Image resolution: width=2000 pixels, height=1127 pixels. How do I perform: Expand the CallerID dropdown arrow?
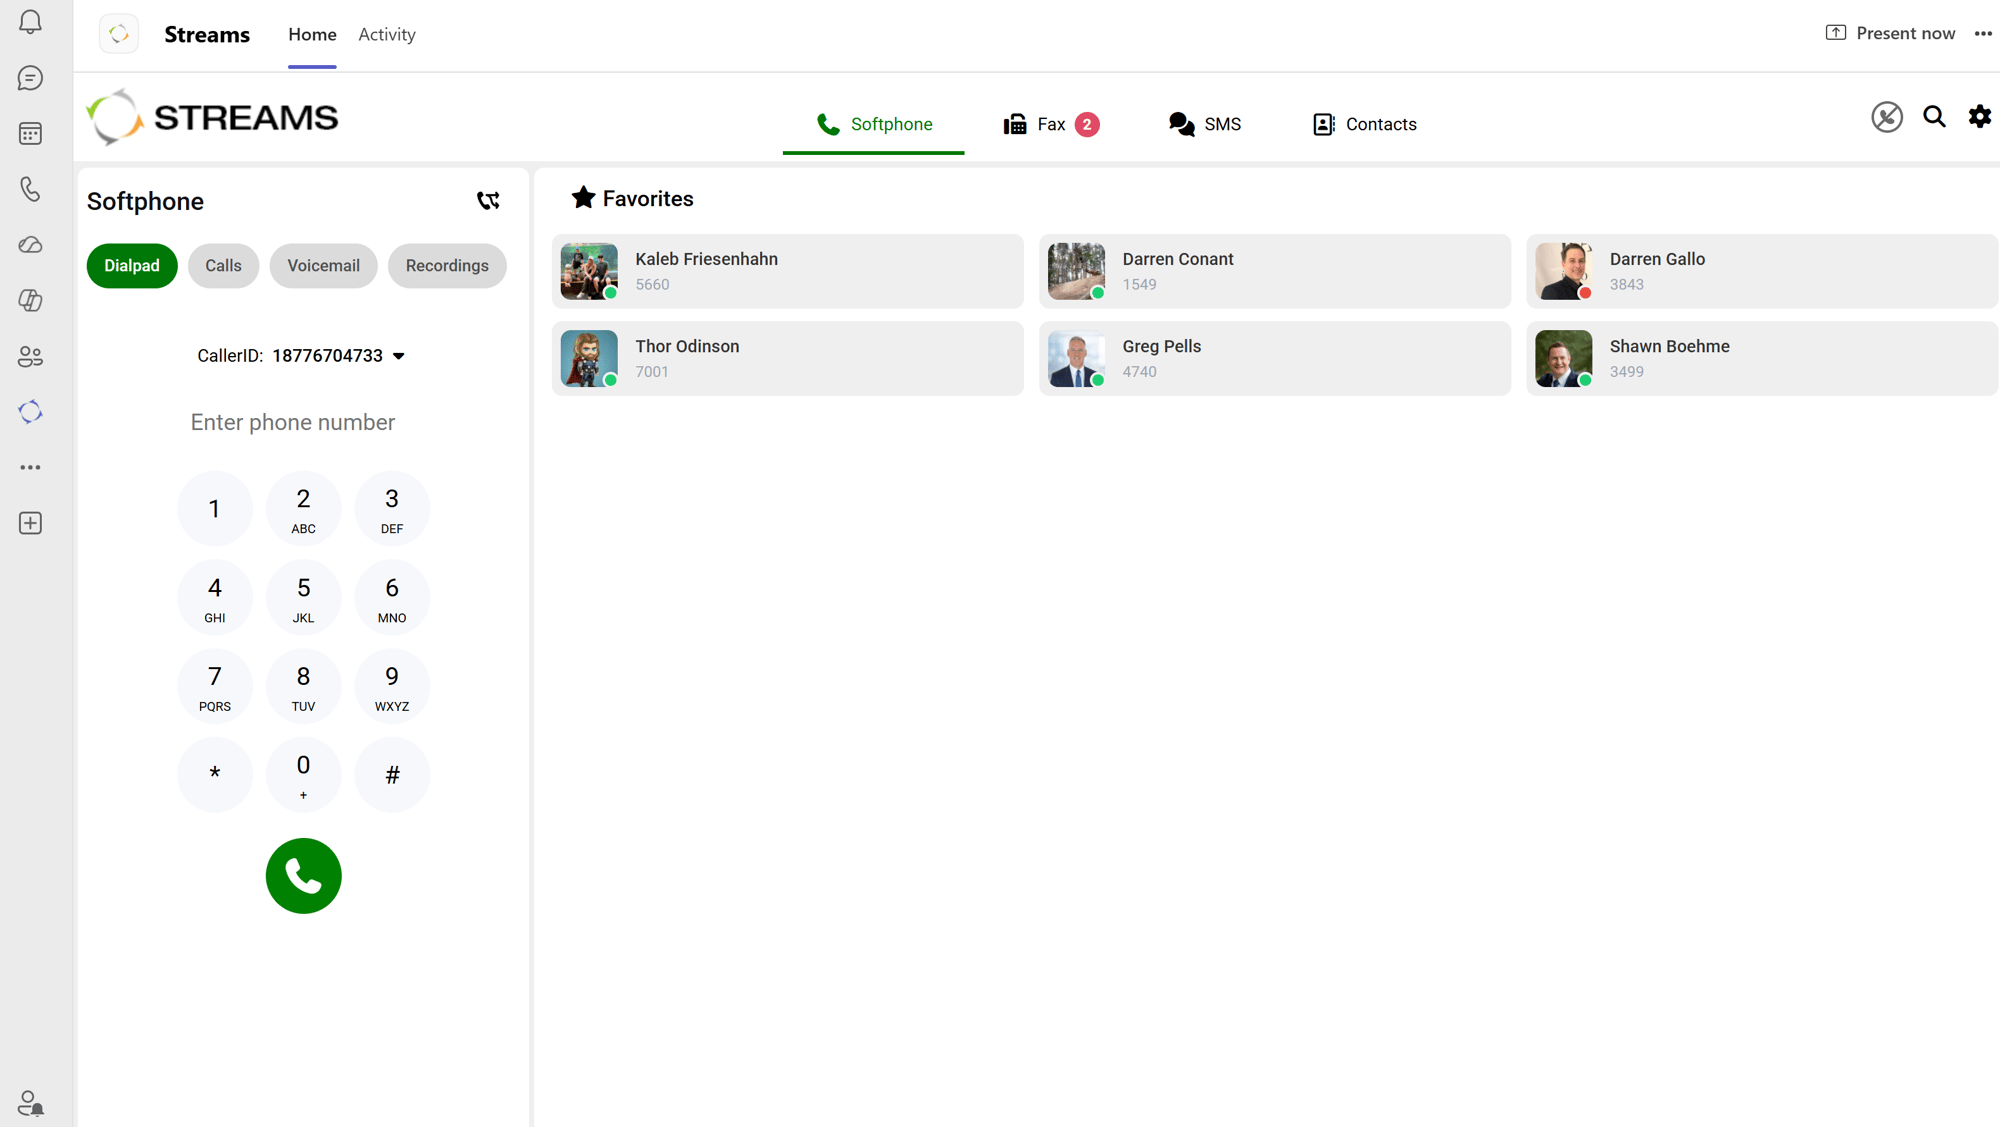coord(399,356)
